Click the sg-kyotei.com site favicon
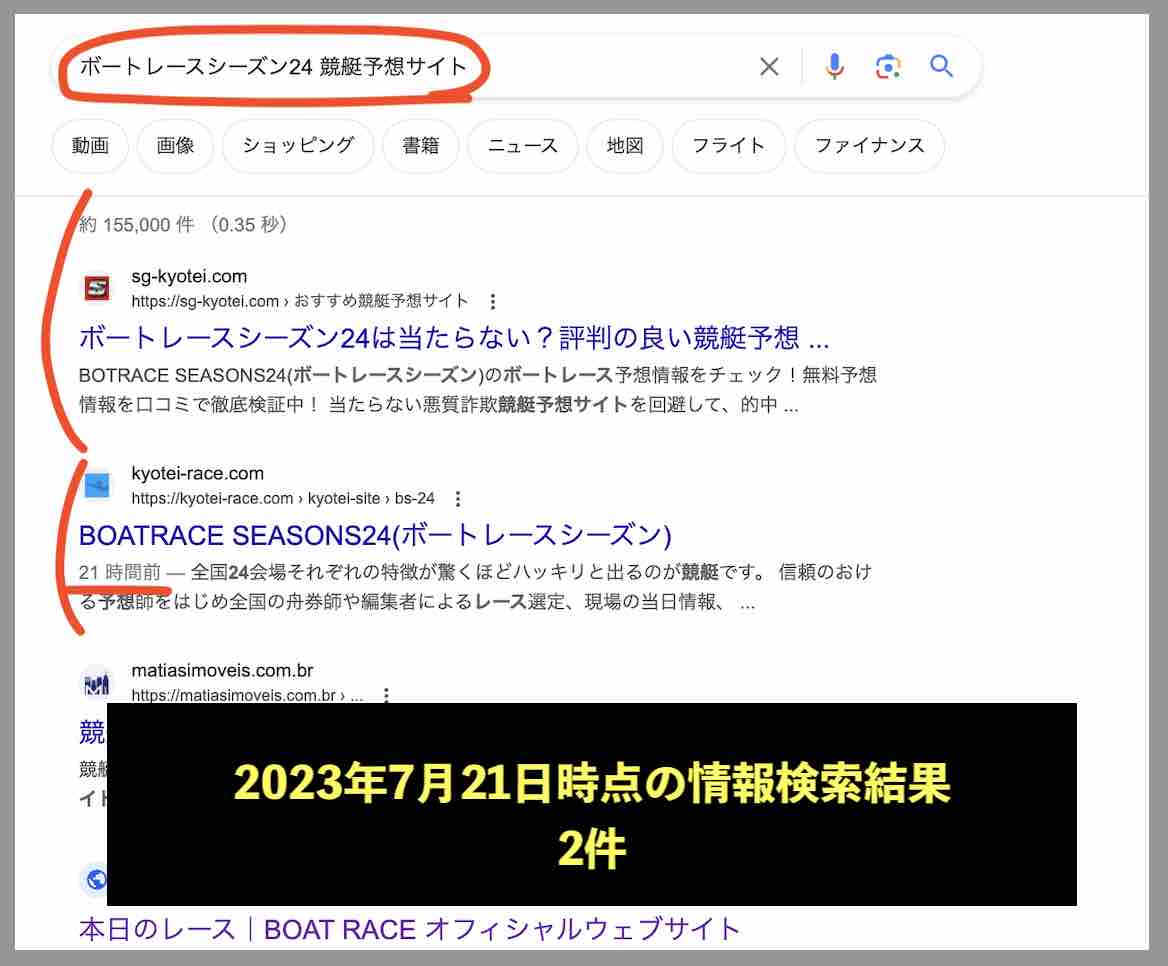1168x966 pixels. 97,288
